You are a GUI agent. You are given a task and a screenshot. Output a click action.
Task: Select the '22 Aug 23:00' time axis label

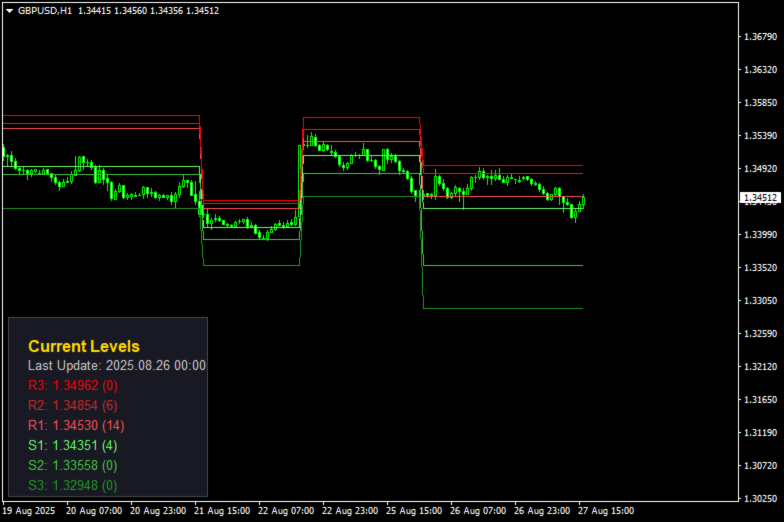(x=350, y=510)
